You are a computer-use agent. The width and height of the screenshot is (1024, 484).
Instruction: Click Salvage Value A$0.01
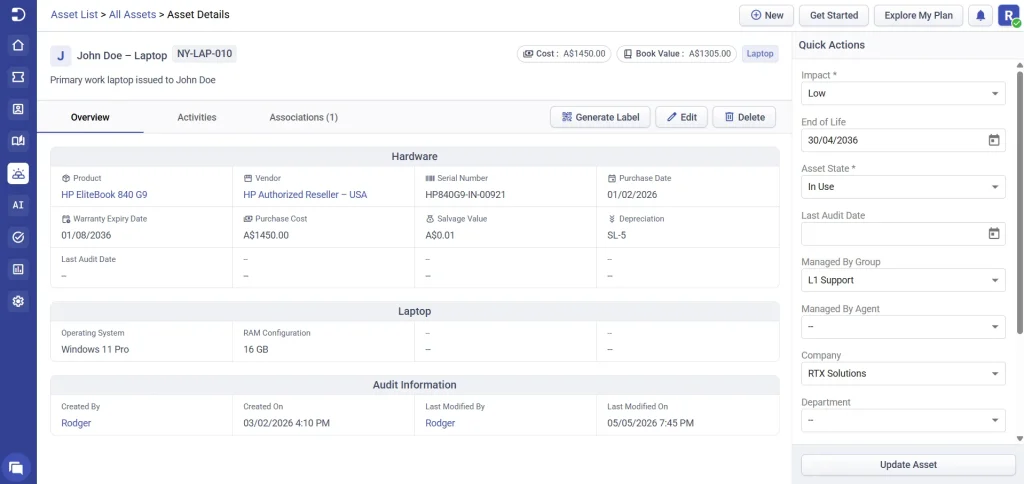[440, 235]
